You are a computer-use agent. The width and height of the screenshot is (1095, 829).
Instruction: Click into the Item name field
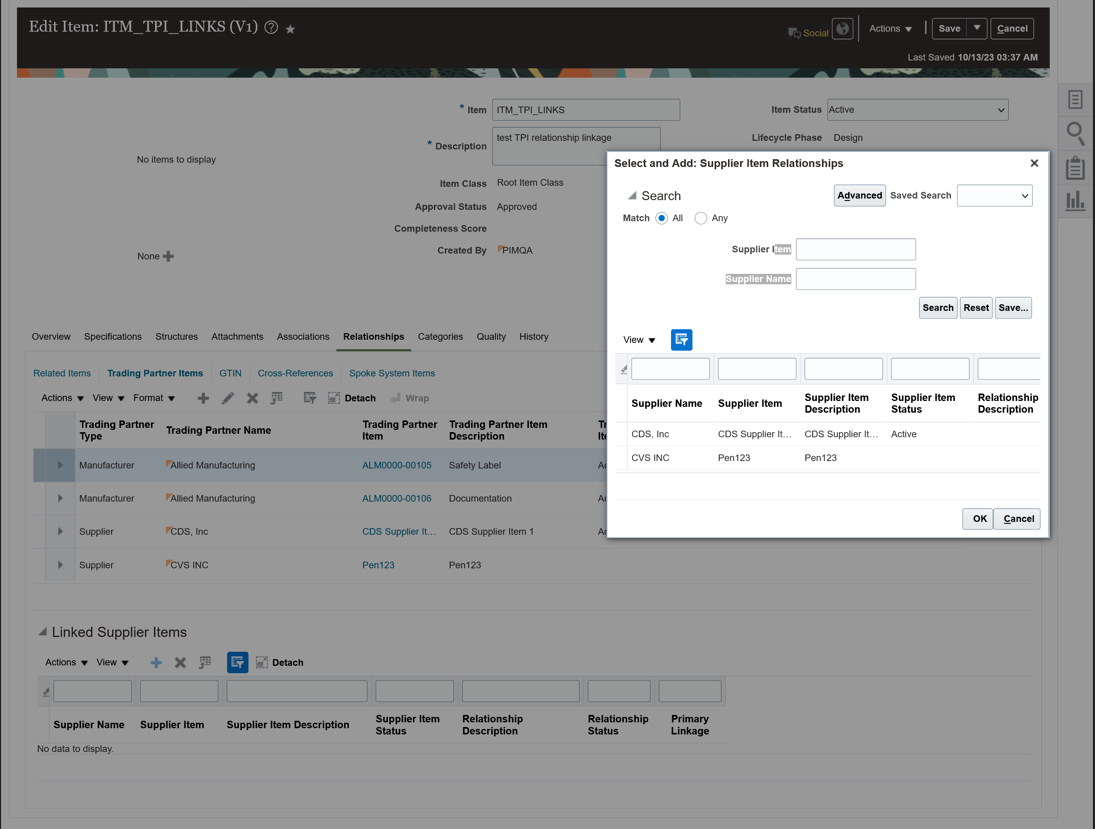pyautogui.click(x=586, y=110)
